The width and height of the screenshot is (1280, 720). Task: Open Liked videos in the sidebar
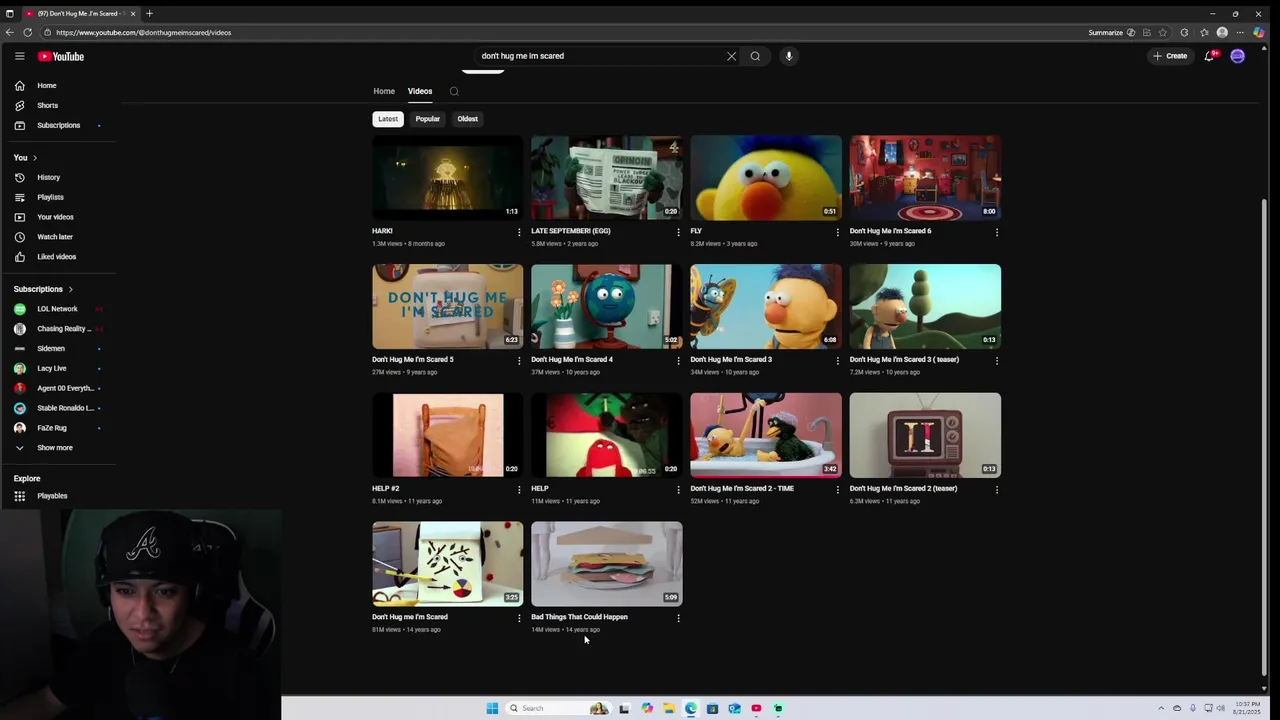[x=58, y=257]
